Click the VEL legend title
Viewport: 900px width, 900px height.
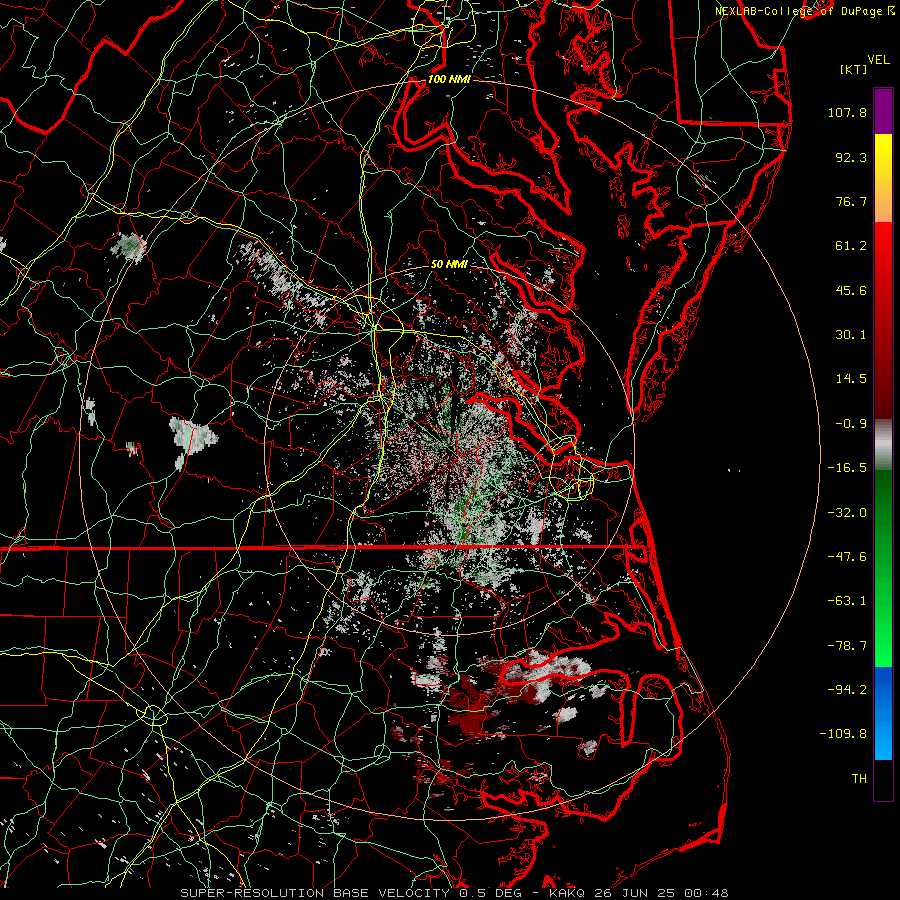[x=878, y=60]
